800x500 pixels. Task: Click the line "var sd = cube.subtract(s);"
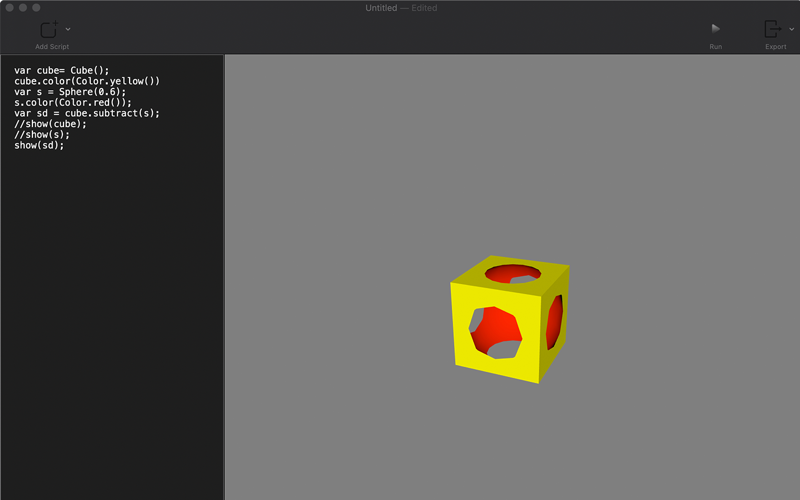(x=87, y=113)
